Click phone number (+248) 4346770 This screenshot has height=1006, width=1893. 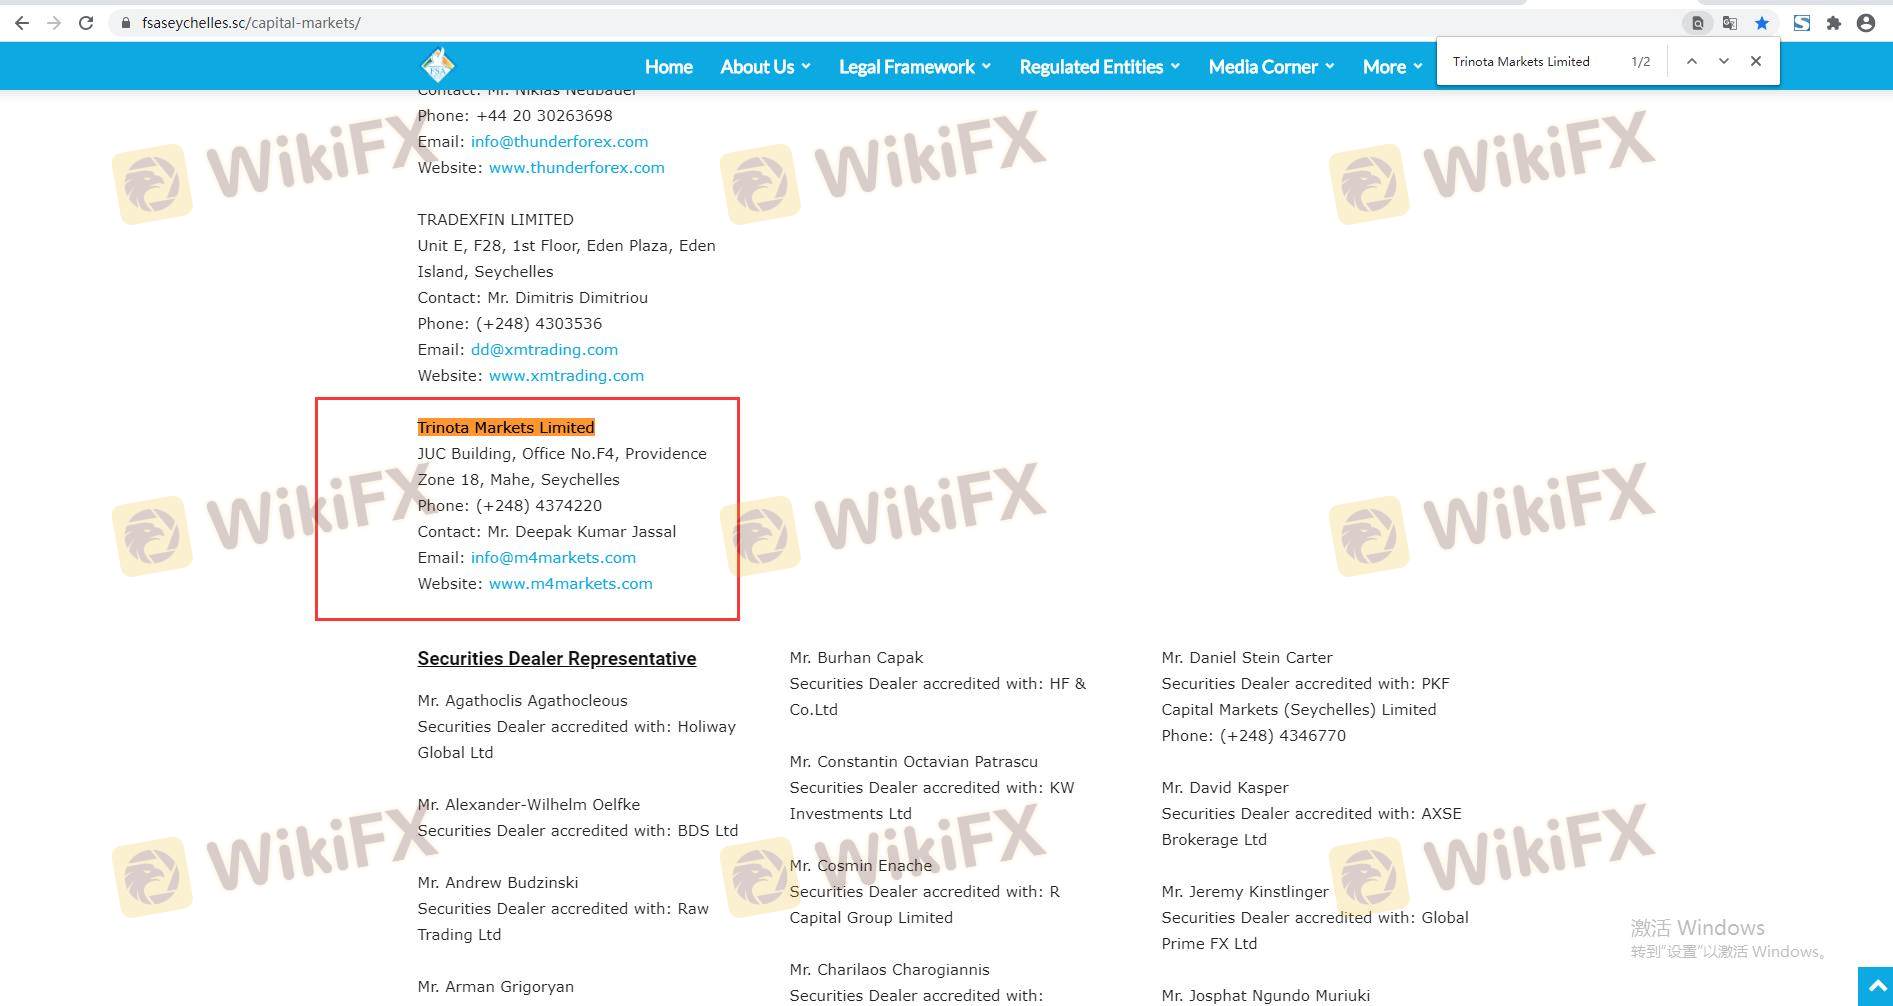coord(1283,736)
